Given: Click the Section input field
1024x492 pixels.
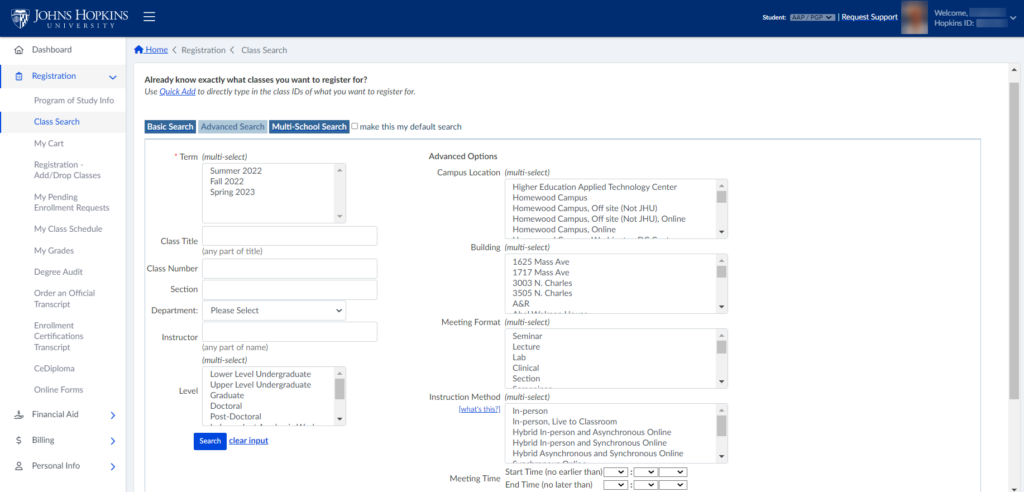Looking at the screenshot, I should point(290,289).
